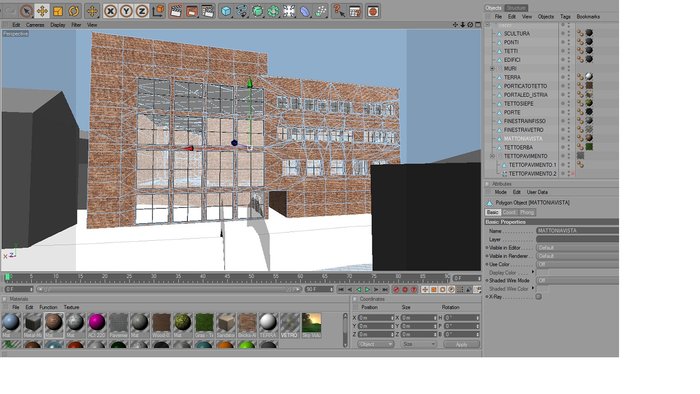Open the viewport Filter menu
This screenshot has height=394, width=700.
pyautogui.click(x=76, y=25)
